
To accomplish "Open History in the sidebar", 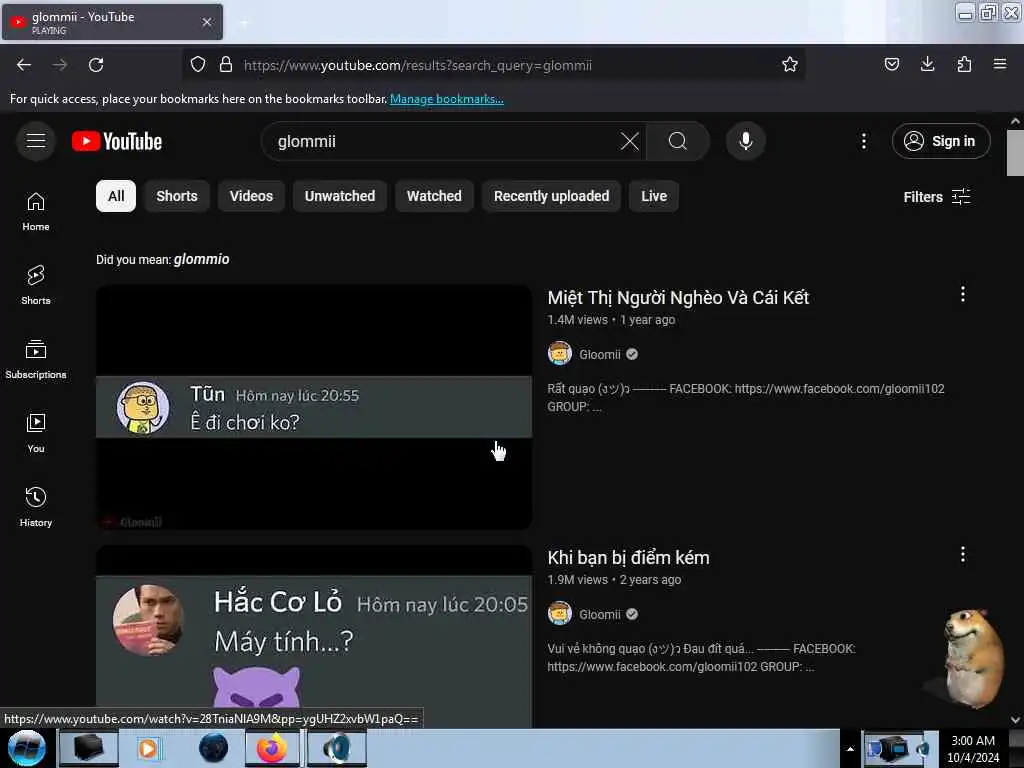I will click(36, 507).
